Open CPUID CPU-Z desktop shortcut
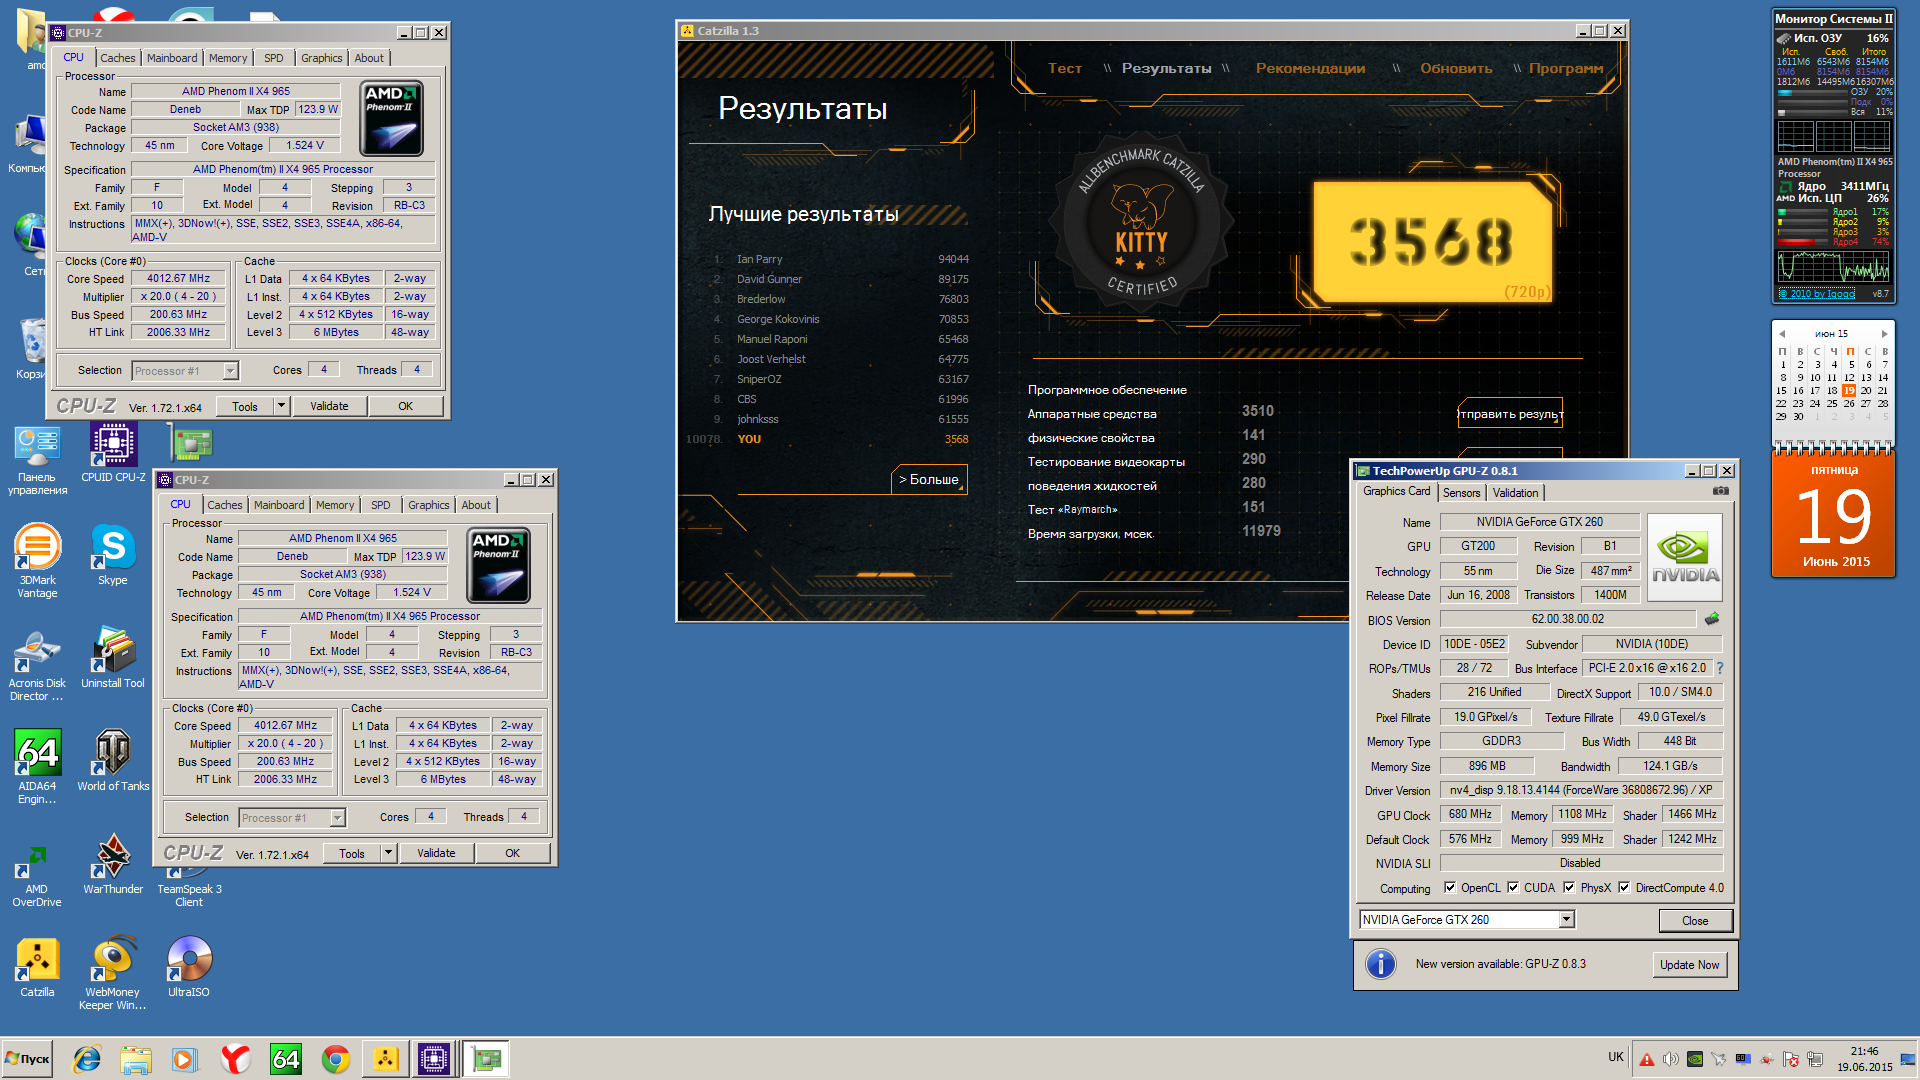 [x=113, y=452]
